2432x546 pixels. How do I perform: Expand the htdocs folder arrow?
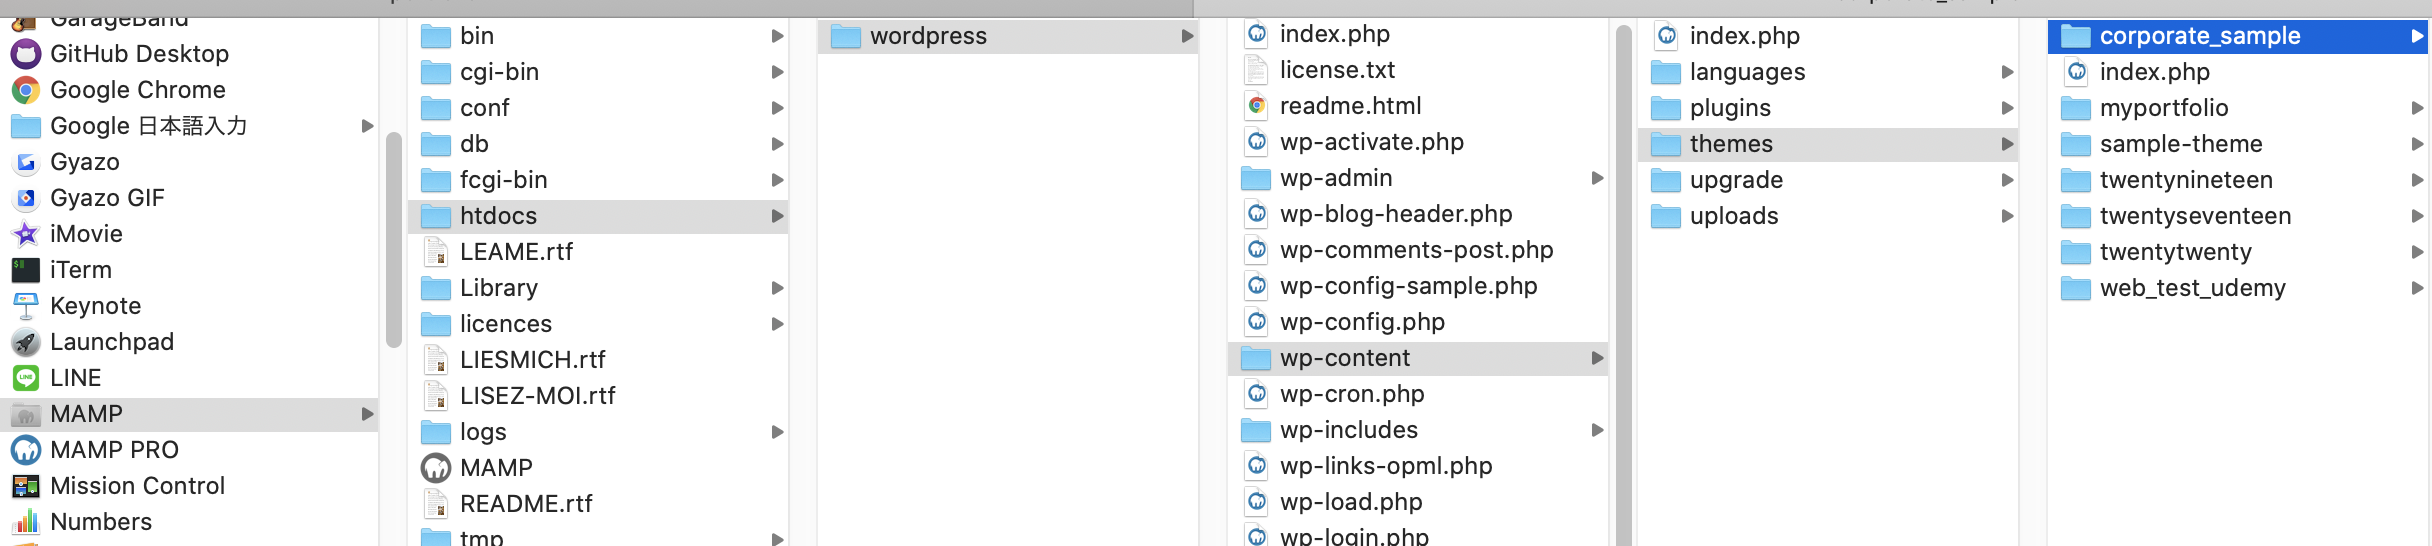coord(777,216)
